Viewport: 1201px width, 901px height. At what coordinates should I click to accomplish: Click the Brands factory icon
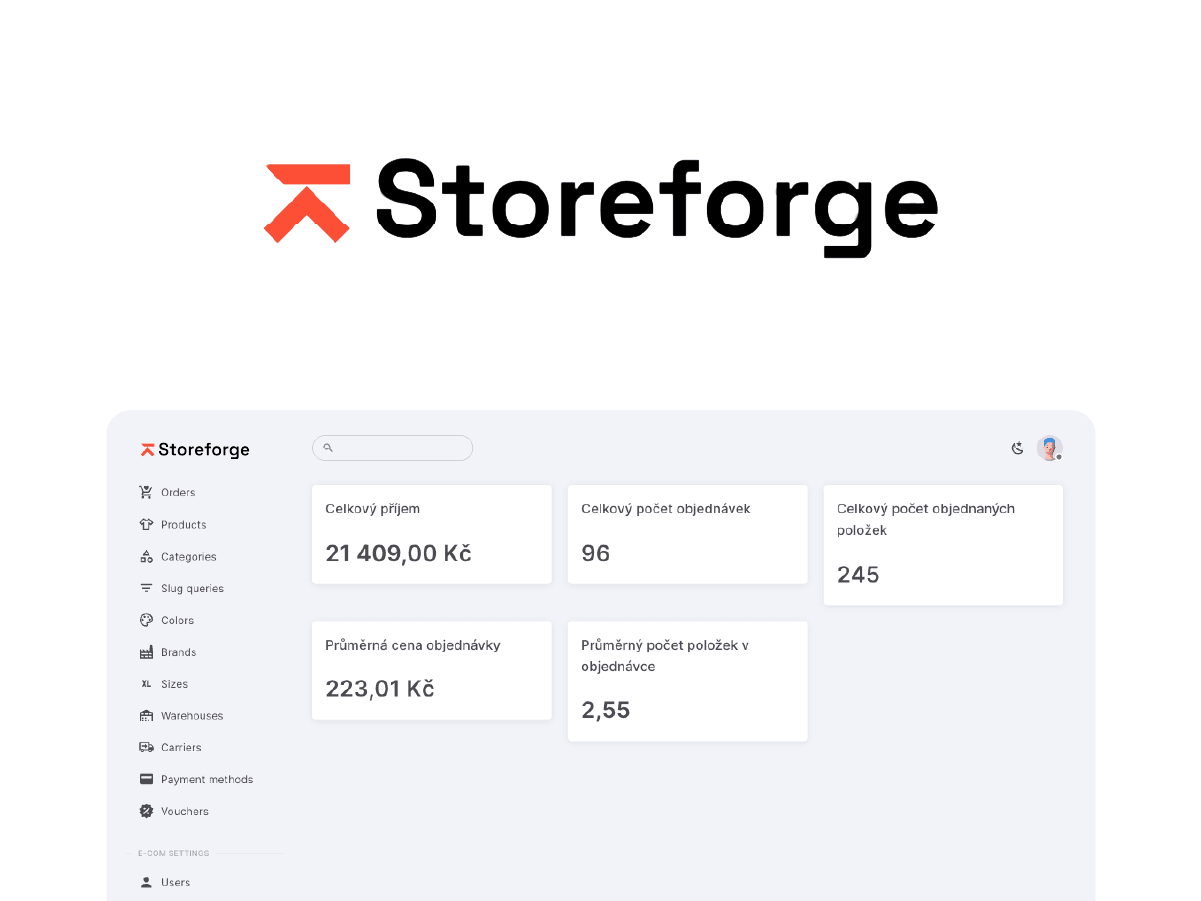(144, 652)
